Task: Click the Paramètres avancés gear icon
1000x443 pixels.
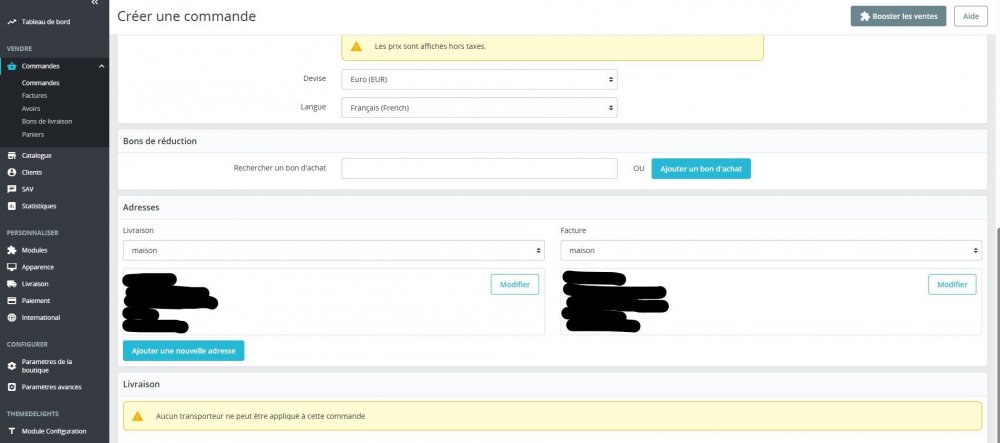Action: coord(11,387)
